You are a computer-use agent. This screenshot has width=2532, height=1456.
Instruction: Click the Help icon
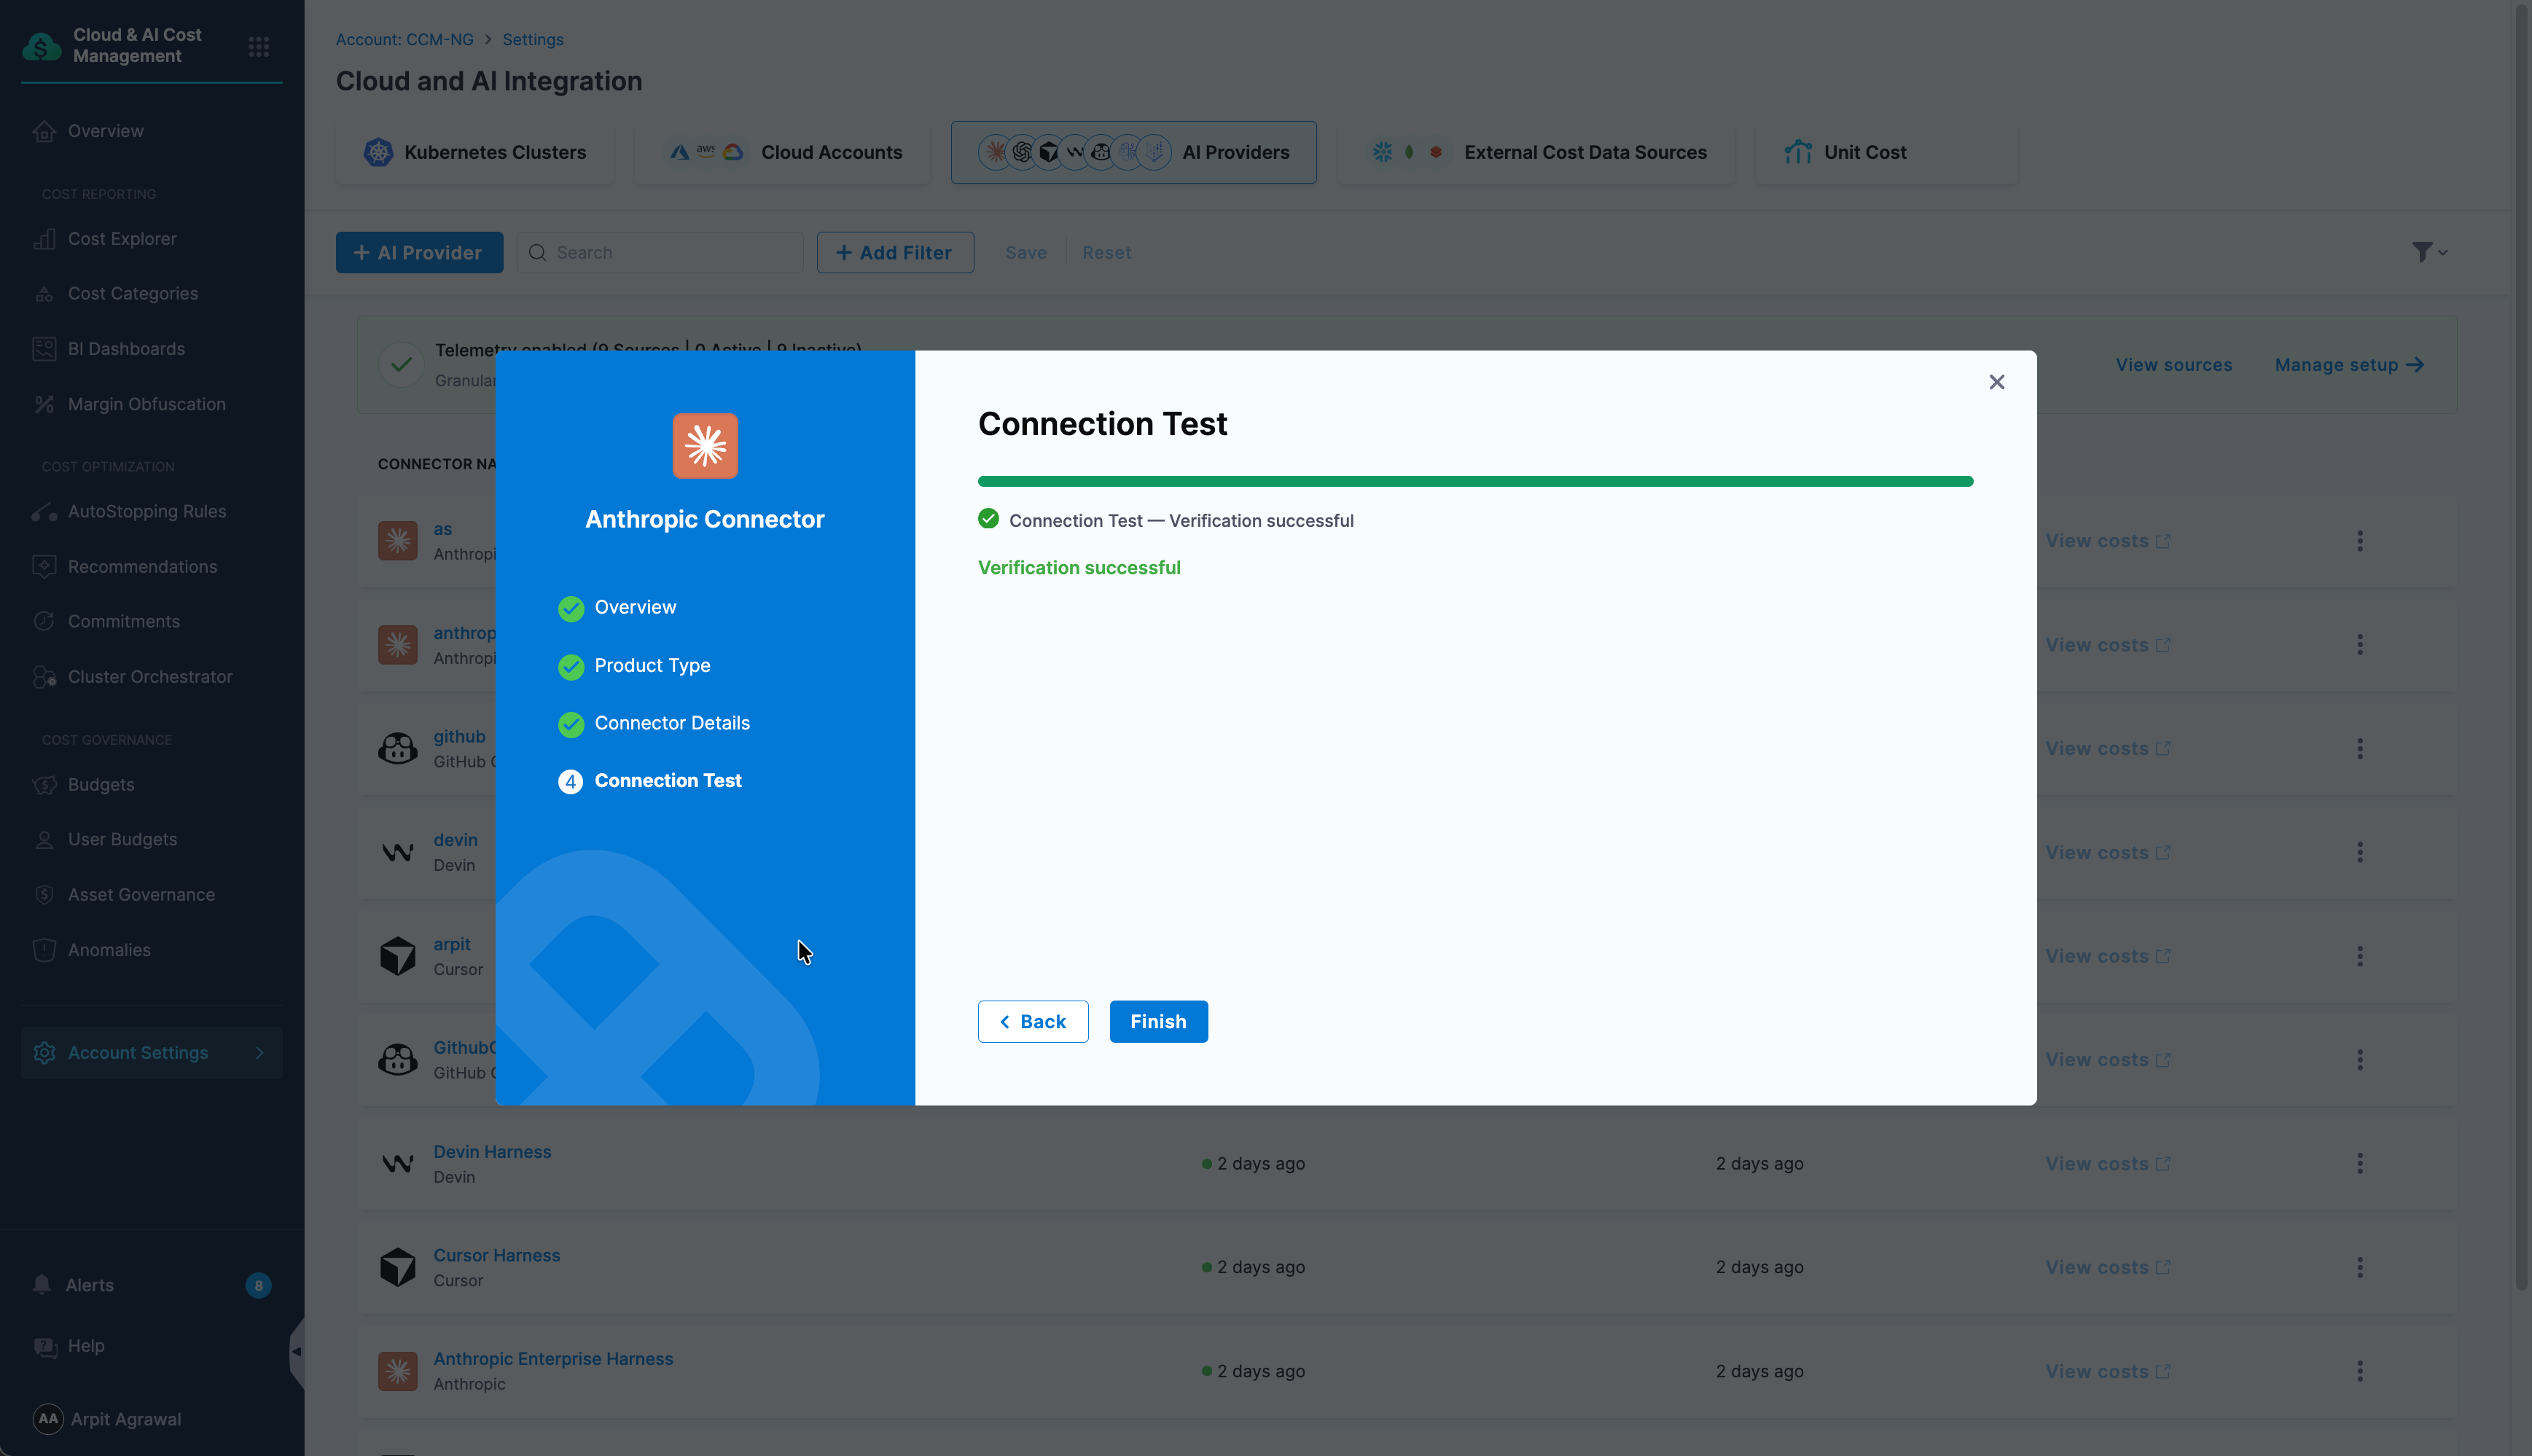pos(44,1347)
